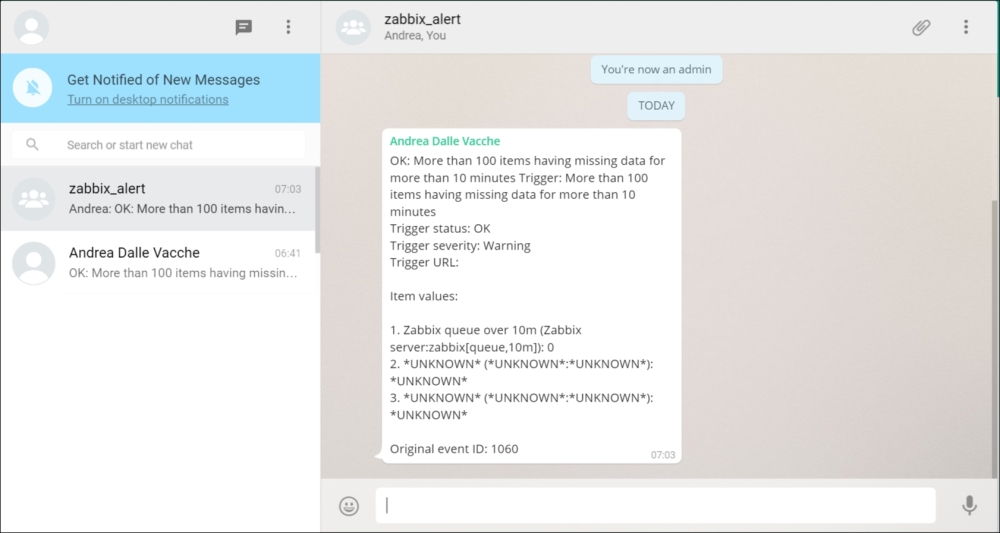Click the TODAY date badge

(x=656, y=106)
